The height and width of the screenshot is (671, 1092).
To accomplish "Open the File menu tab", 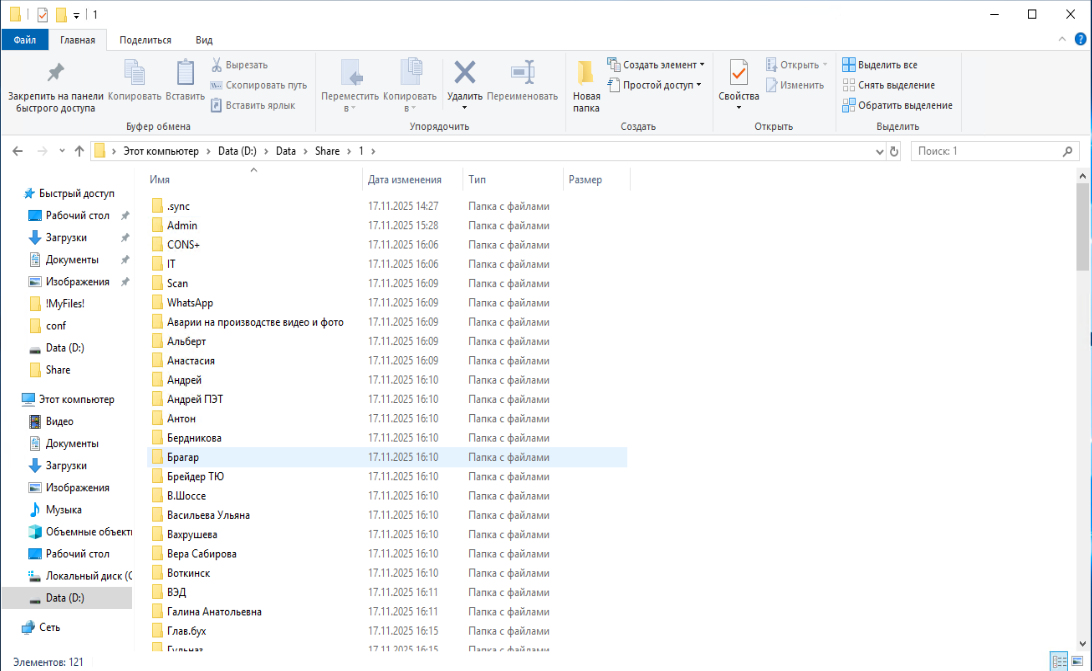I will [25, 40].
